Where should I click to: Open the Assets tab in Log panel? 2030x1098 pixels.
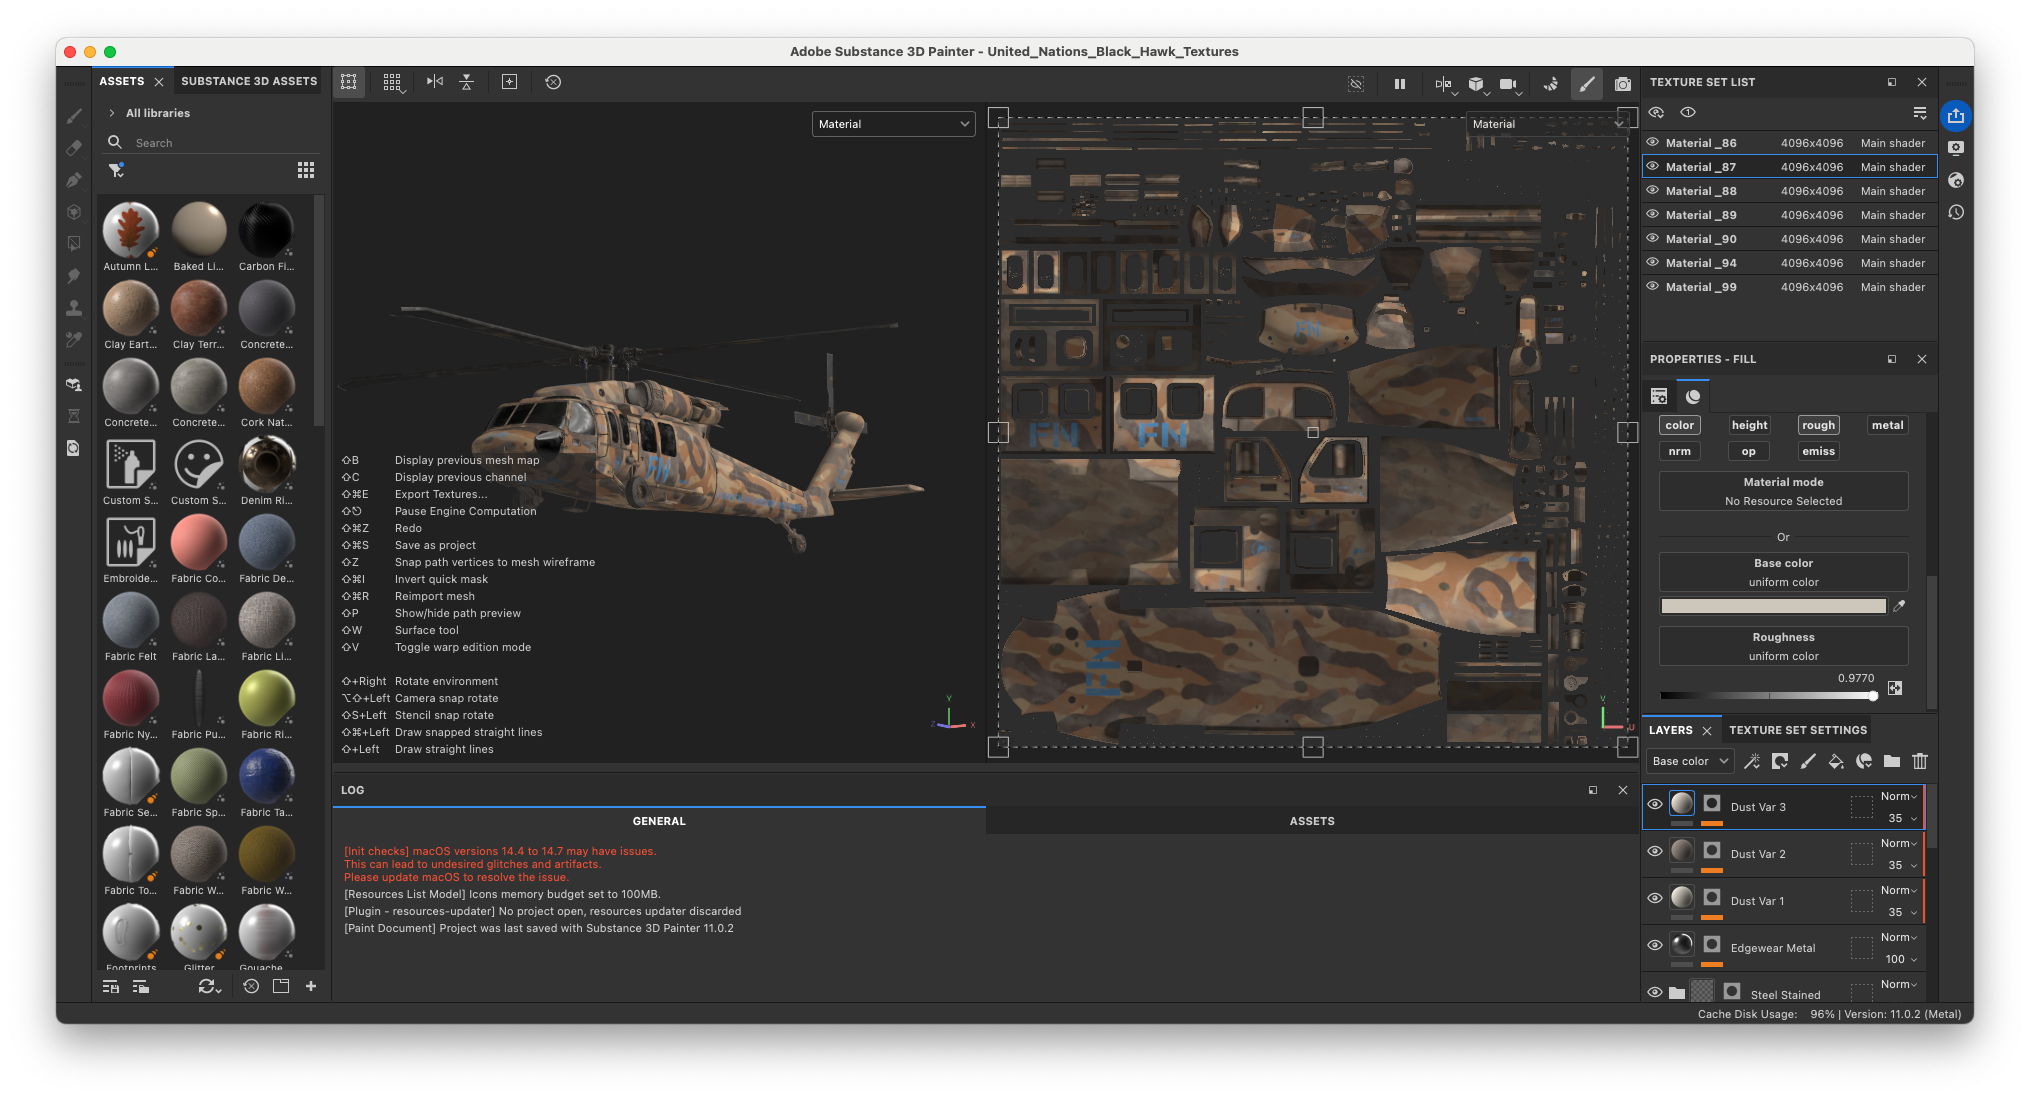click(x=1312, y=821)
